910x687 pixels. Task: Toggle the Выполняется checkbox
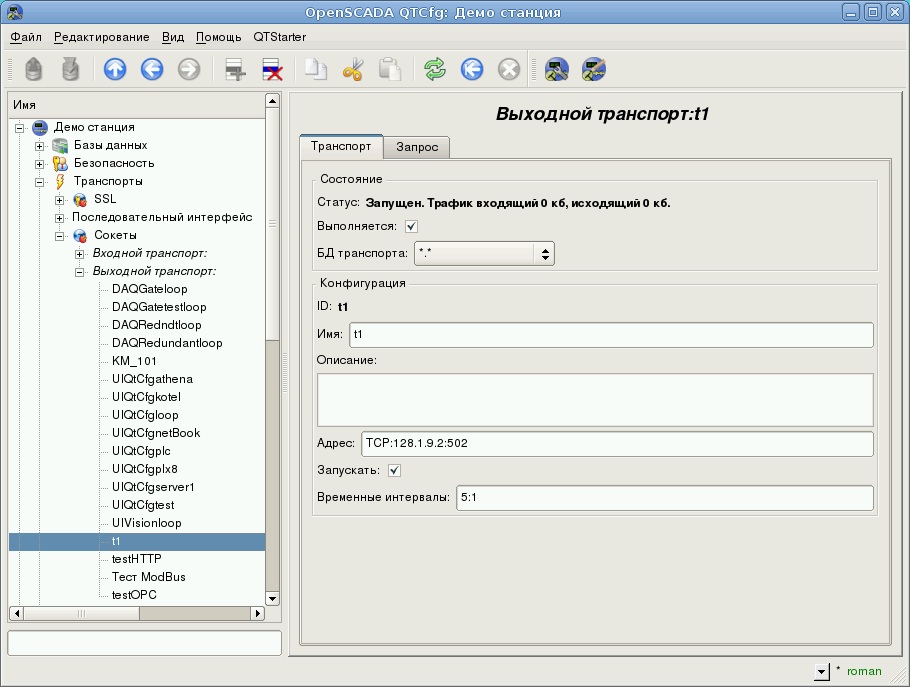click(x=411, y=227)
